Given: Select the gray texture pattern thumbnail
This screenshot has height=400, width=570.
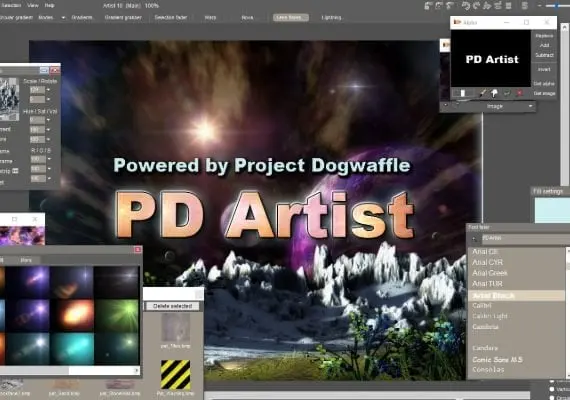Looking at the screenshot, I should click(x=176, y=327).
